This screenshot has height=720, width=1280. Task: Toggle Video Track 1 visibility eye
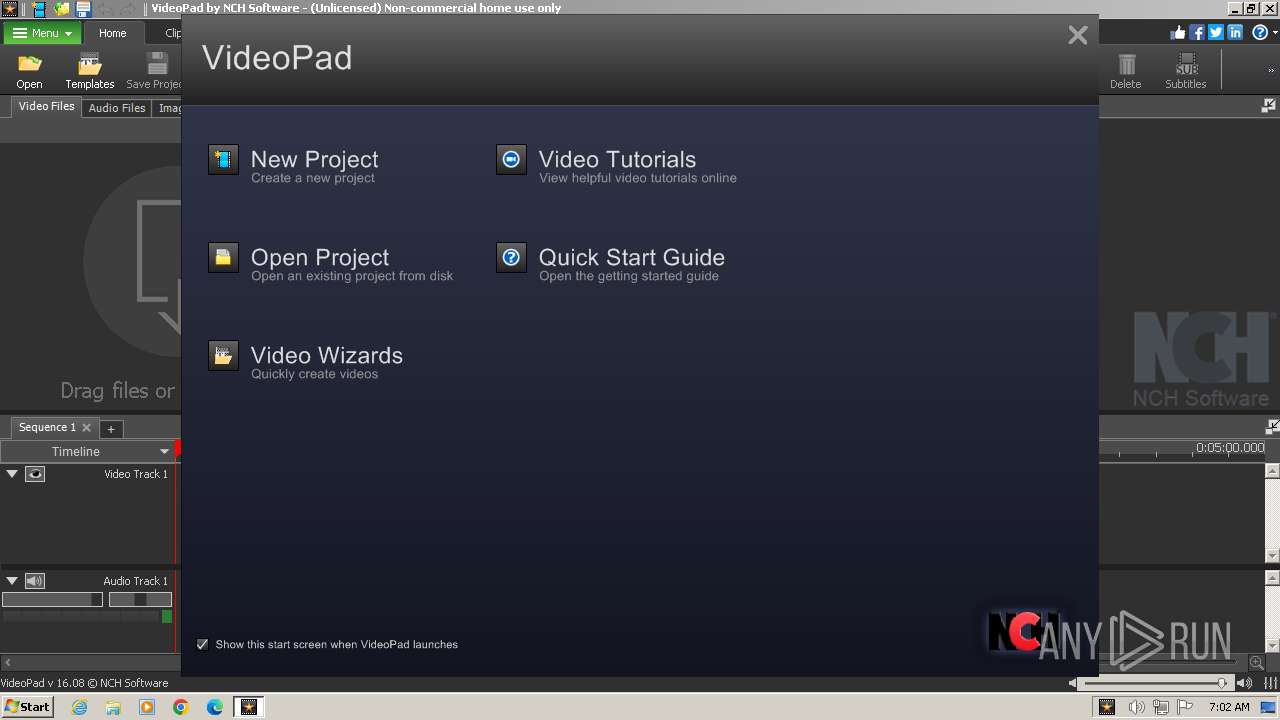pos(35,474)
